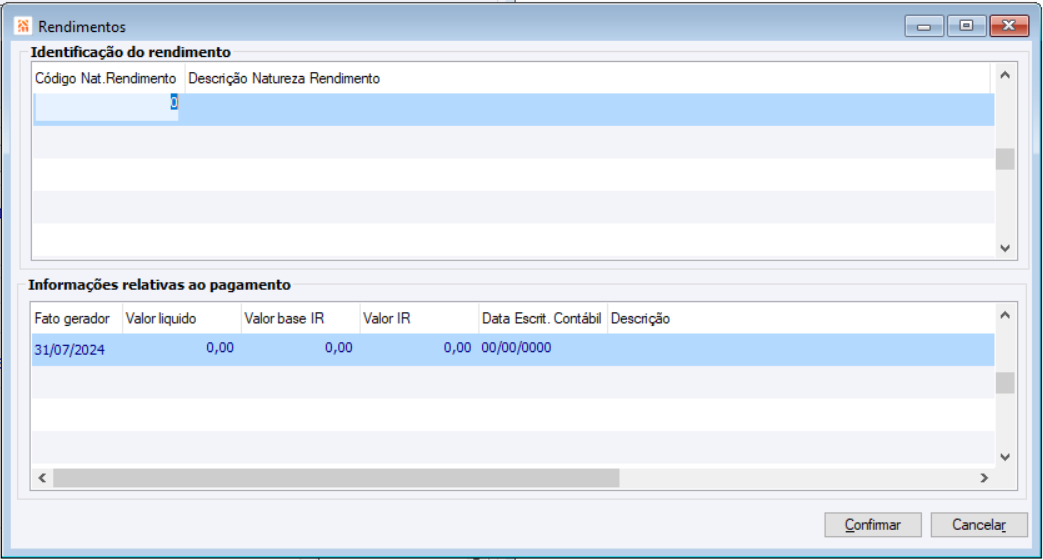Viewport: 1043px width, 560px height.
Task: Minimize the Rendimentos window
Action: (x=924, y=26)
